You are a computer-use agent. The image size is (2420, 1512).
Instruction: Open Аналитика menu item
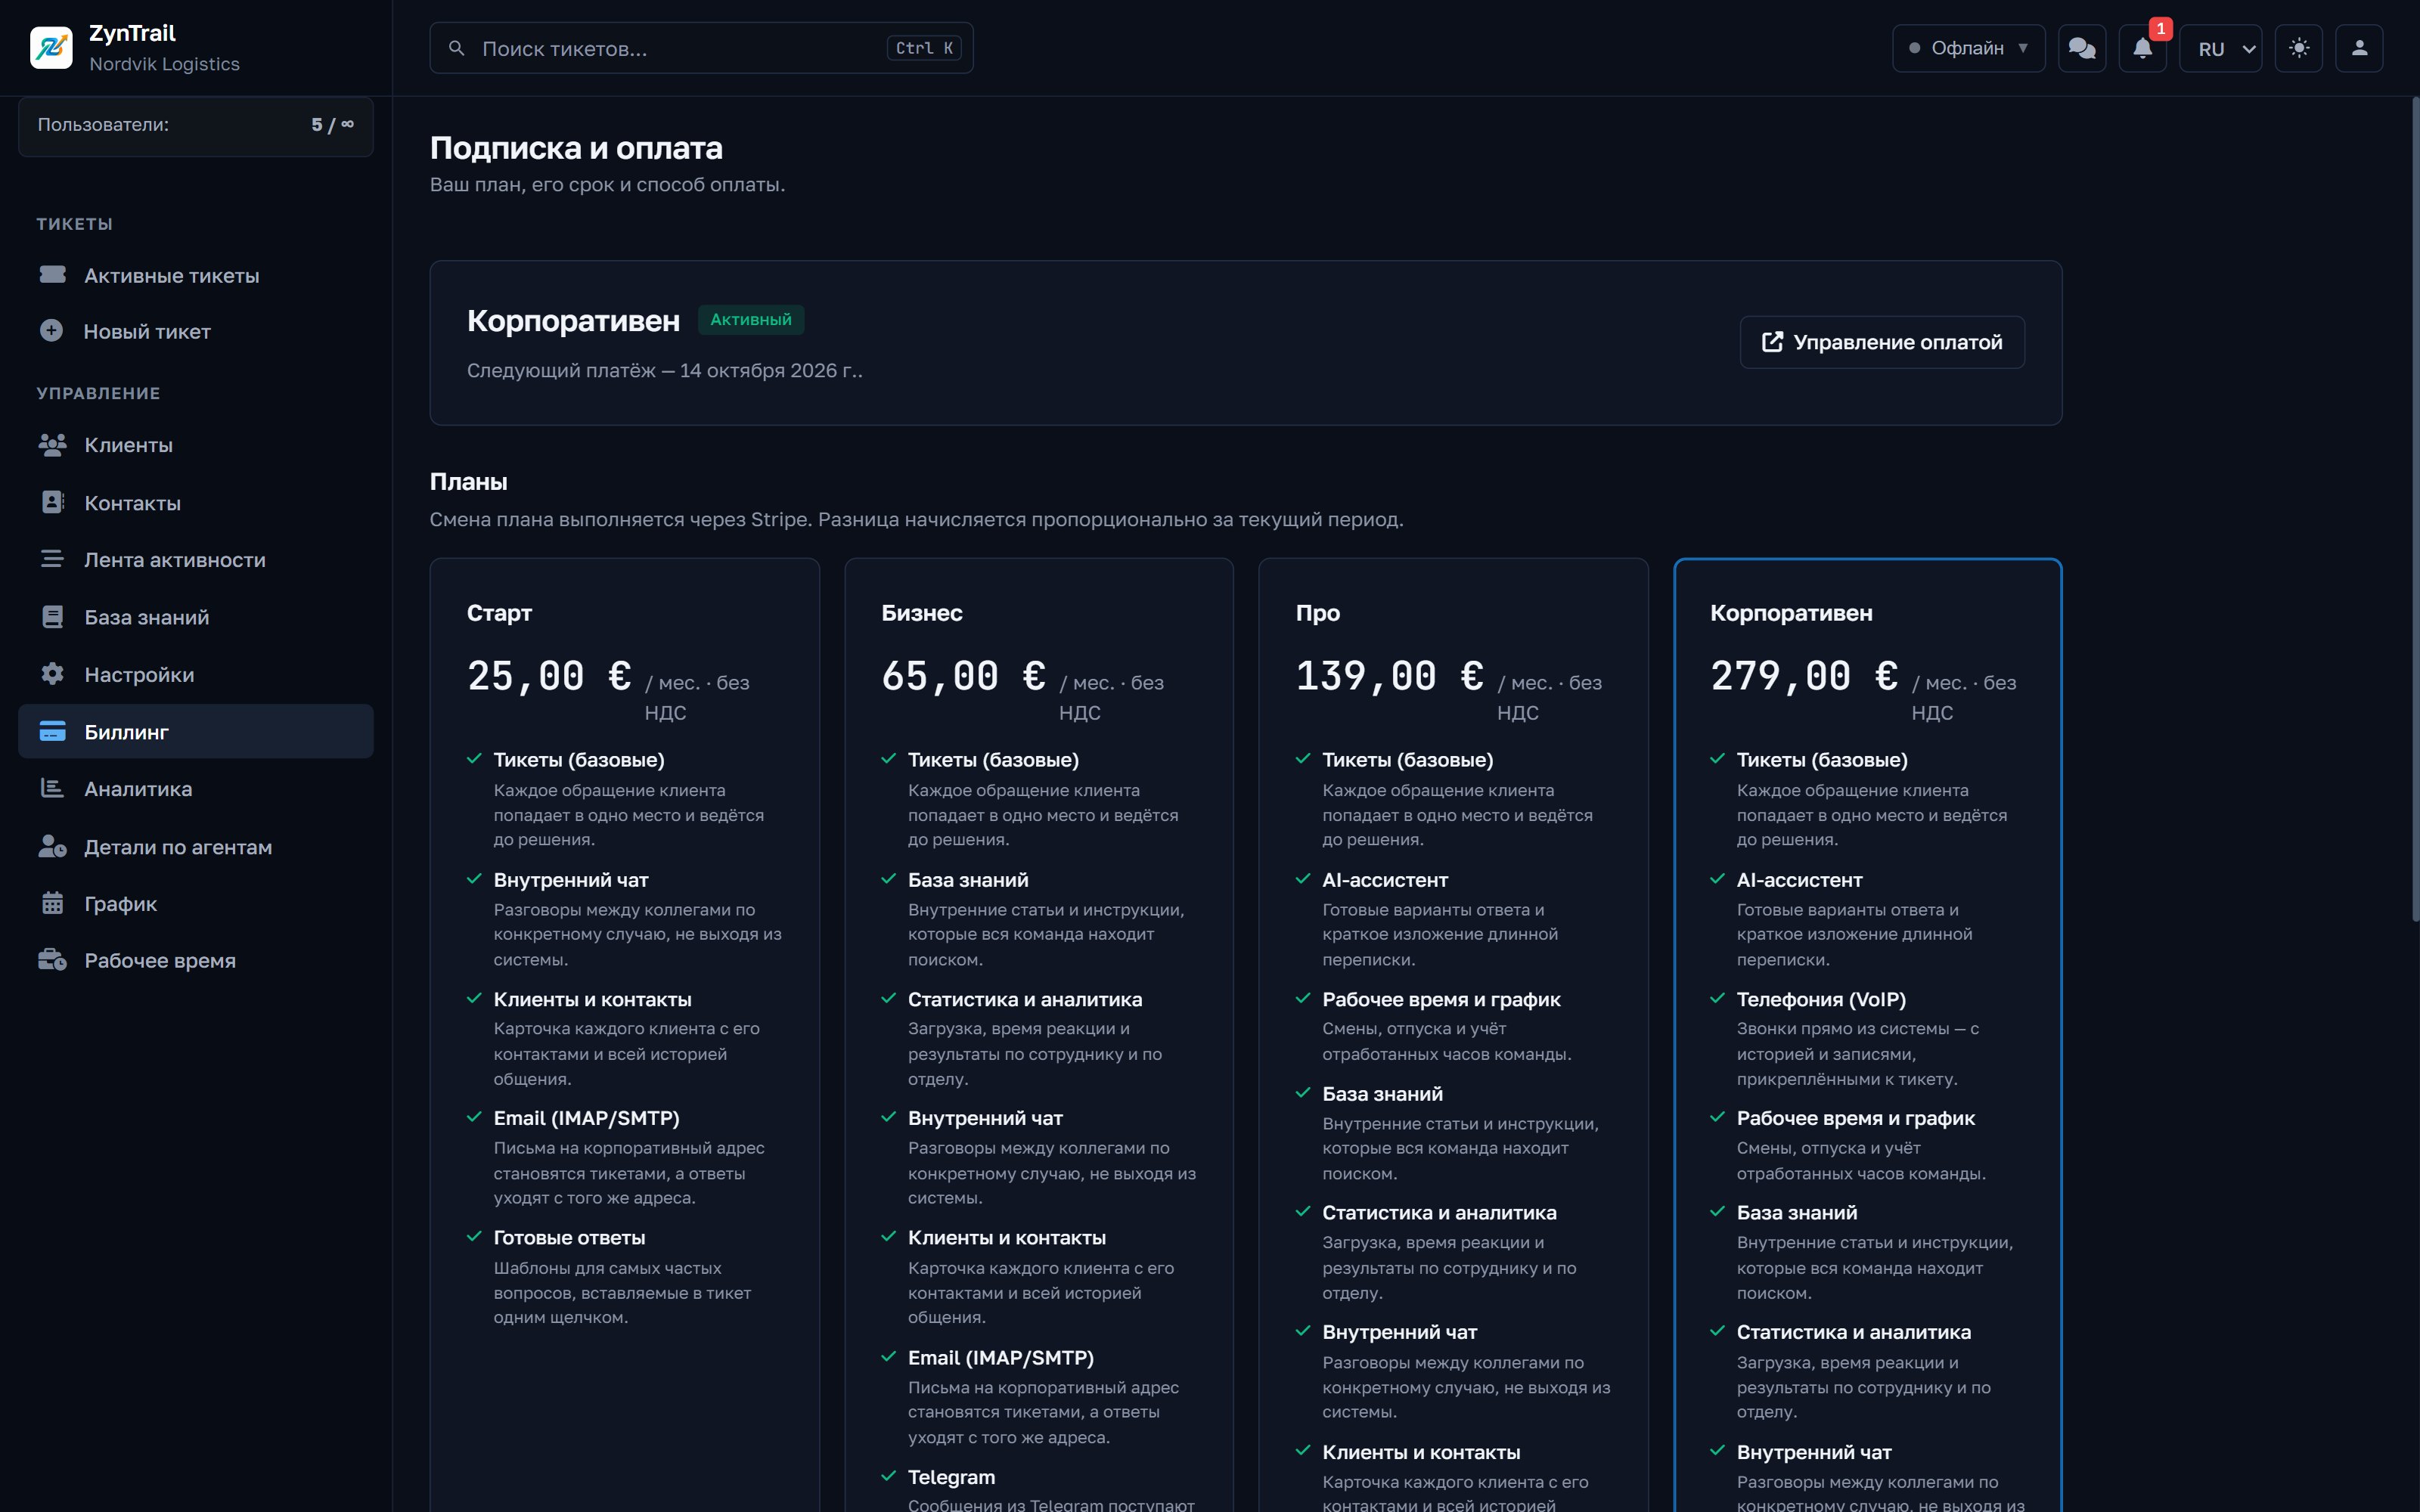pyautogui.click(x=196, y=789)
